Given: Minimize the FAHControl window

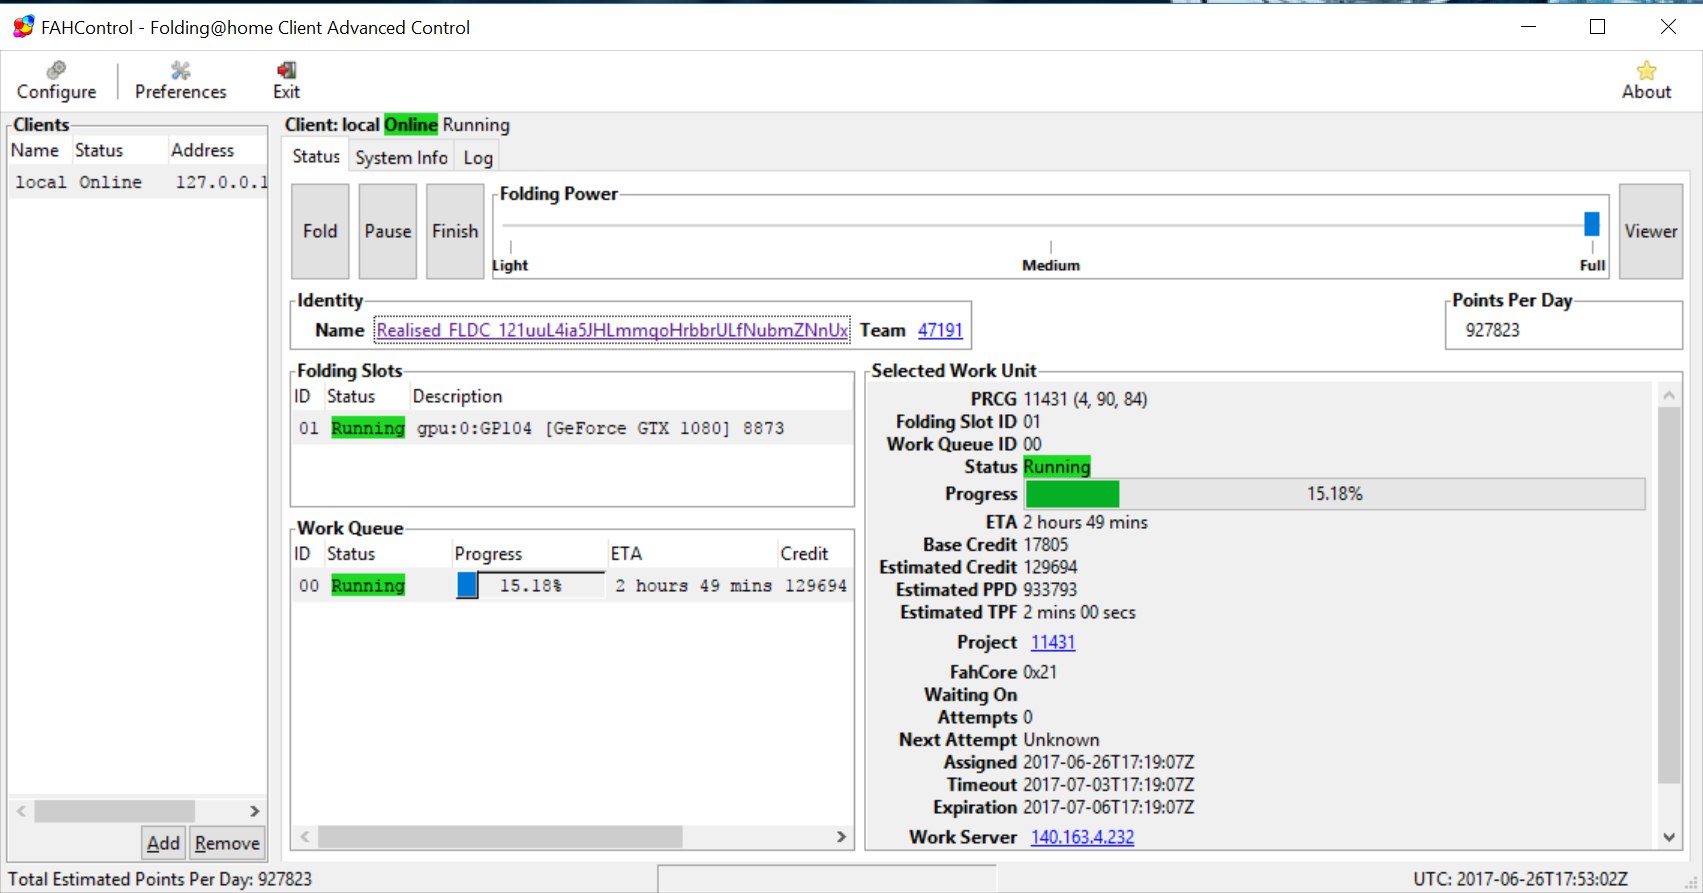Looking at the screenshot, I should 1528,27.
